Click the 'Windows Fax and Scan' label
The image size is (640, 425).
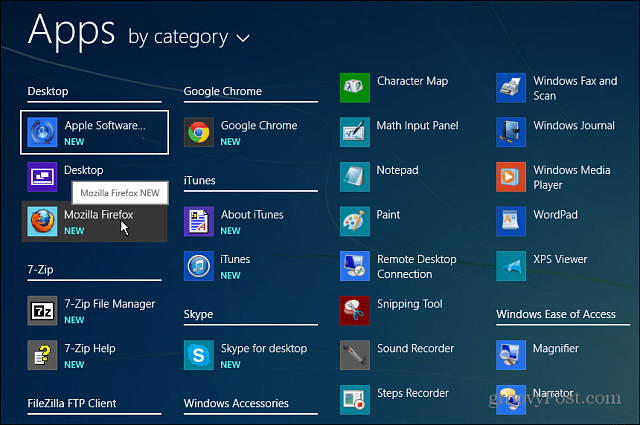pos(575,88)
